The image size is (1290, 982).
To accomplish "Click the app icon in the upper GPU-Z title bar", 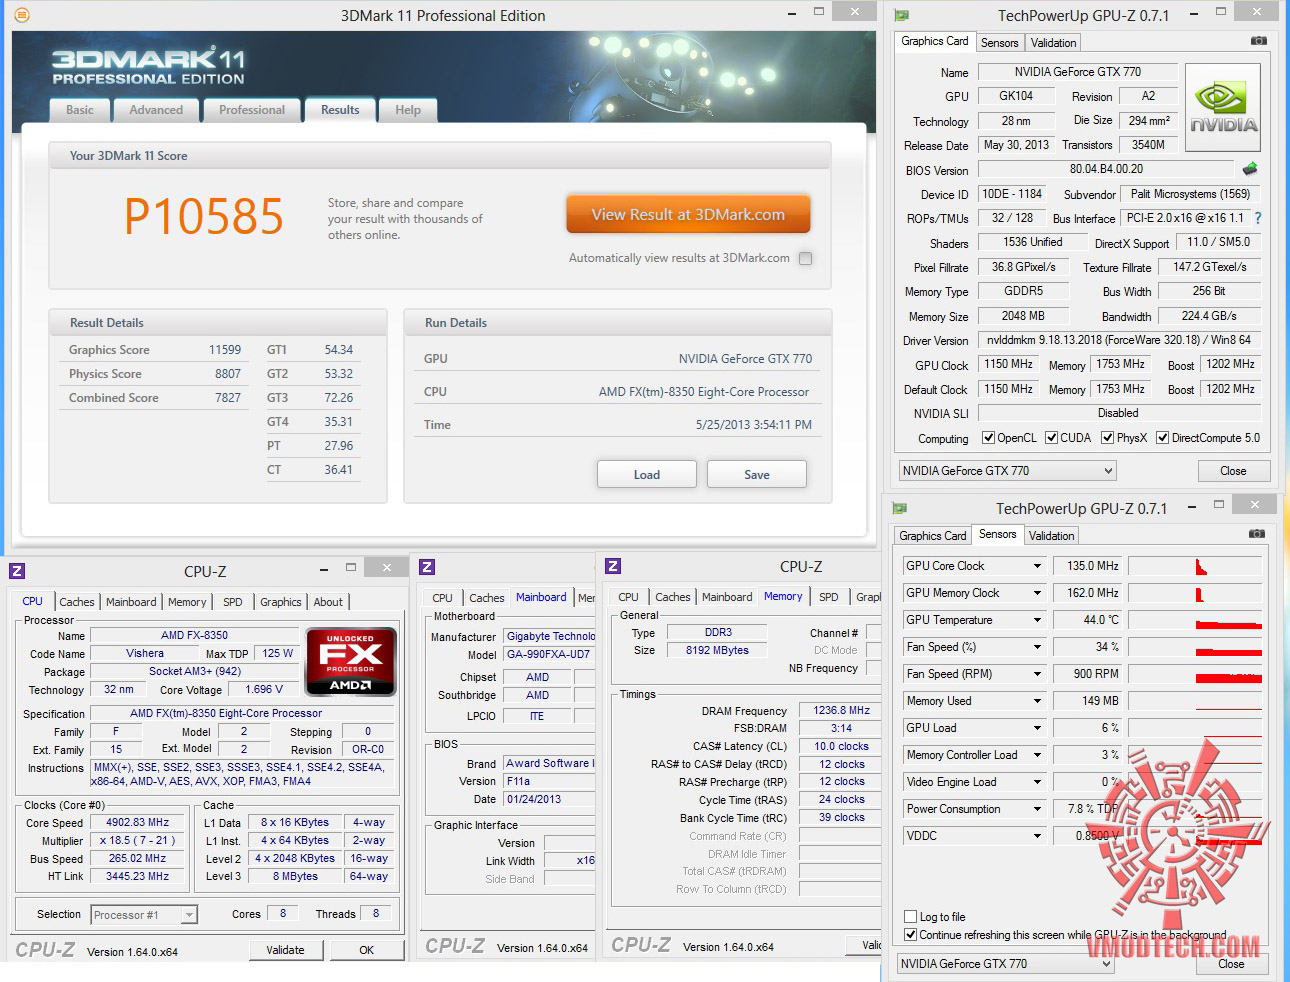I will pos(901,15).
